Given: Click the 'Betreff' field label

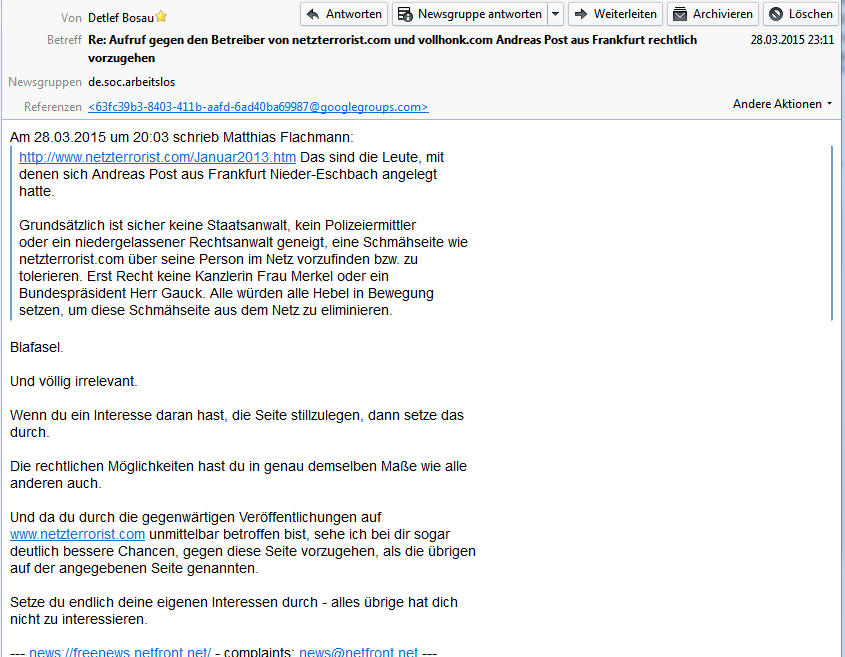Looking at the screenshot, I should [x=64, y=40].
